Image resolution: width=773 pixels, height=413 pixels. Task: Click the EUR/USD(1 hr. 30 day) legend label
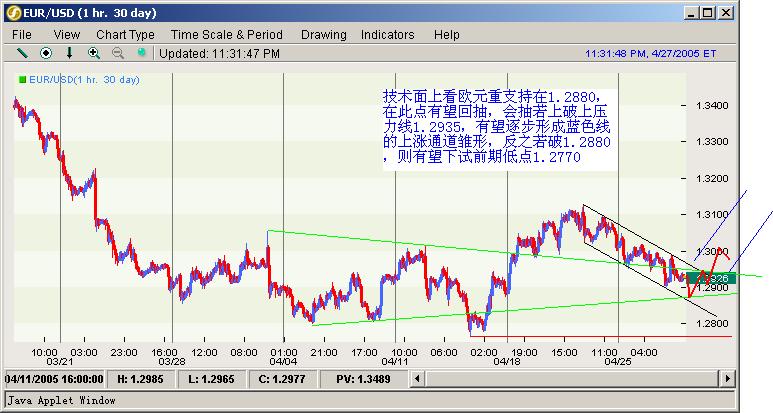[x=84, y=79]
